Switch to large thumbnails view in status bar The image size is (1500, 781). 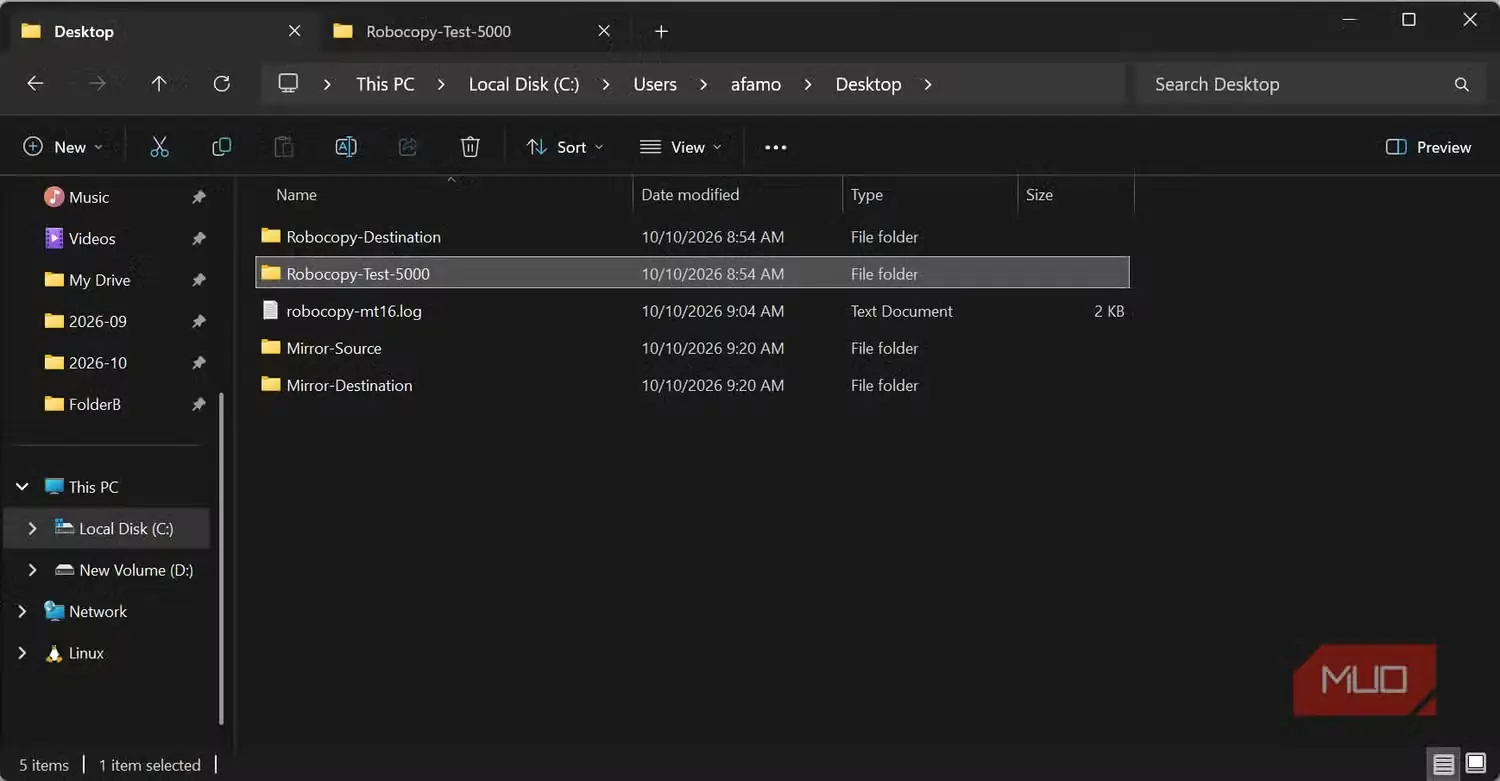click(x=1476, y=765)
